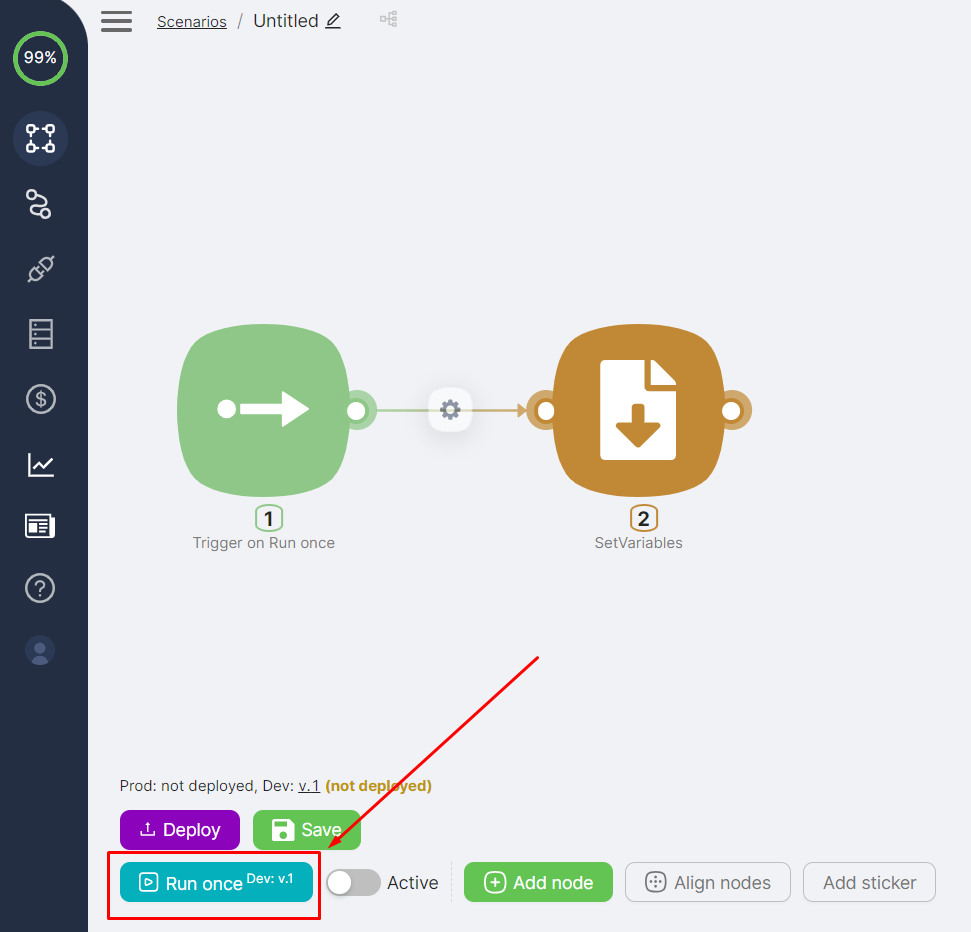Open the plug connections icon in sidebar
This screenshot has width=971, height=932.
click(40, 269)
